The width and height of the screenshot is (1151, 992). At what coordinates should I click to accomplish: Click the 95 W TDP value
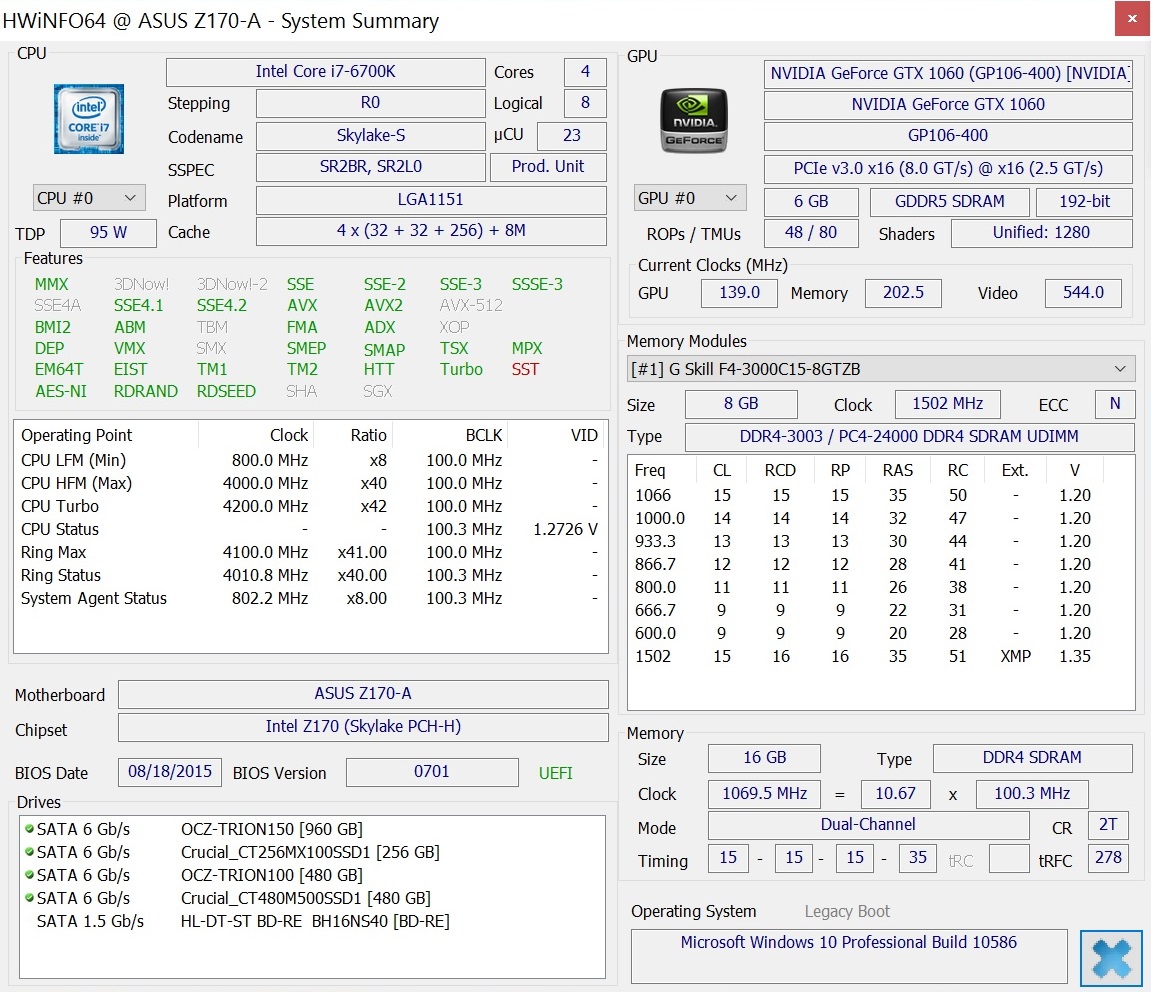point(108,233)
